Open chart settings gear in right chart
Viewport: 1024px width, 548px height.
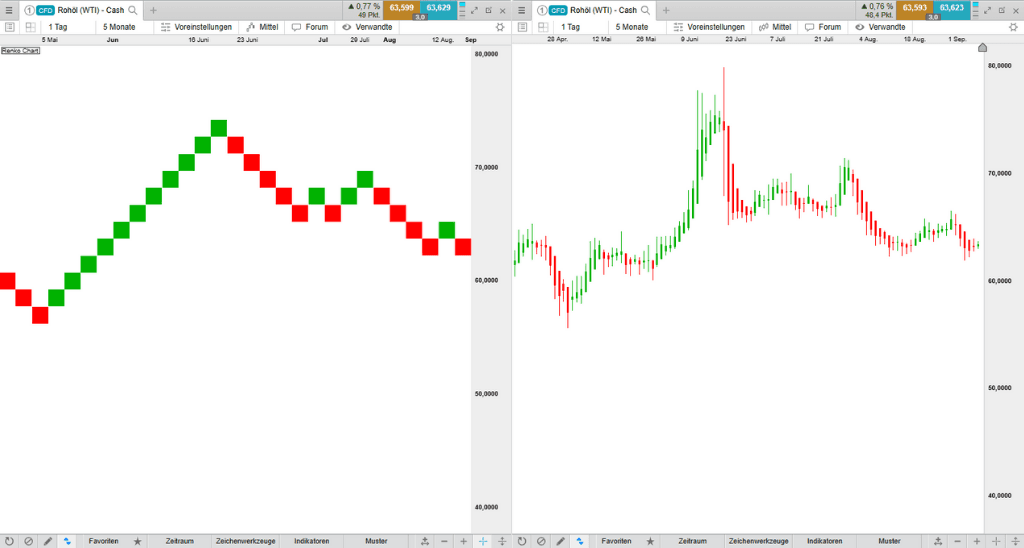(1012, 27)
